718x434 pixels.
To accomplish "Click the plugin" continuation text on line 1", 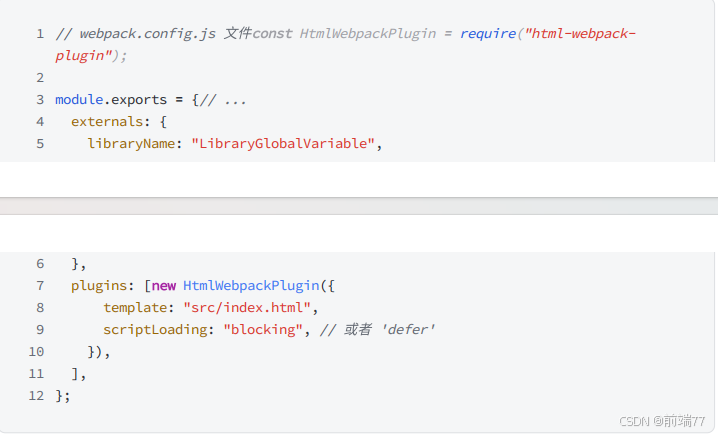I will (84, 56).
